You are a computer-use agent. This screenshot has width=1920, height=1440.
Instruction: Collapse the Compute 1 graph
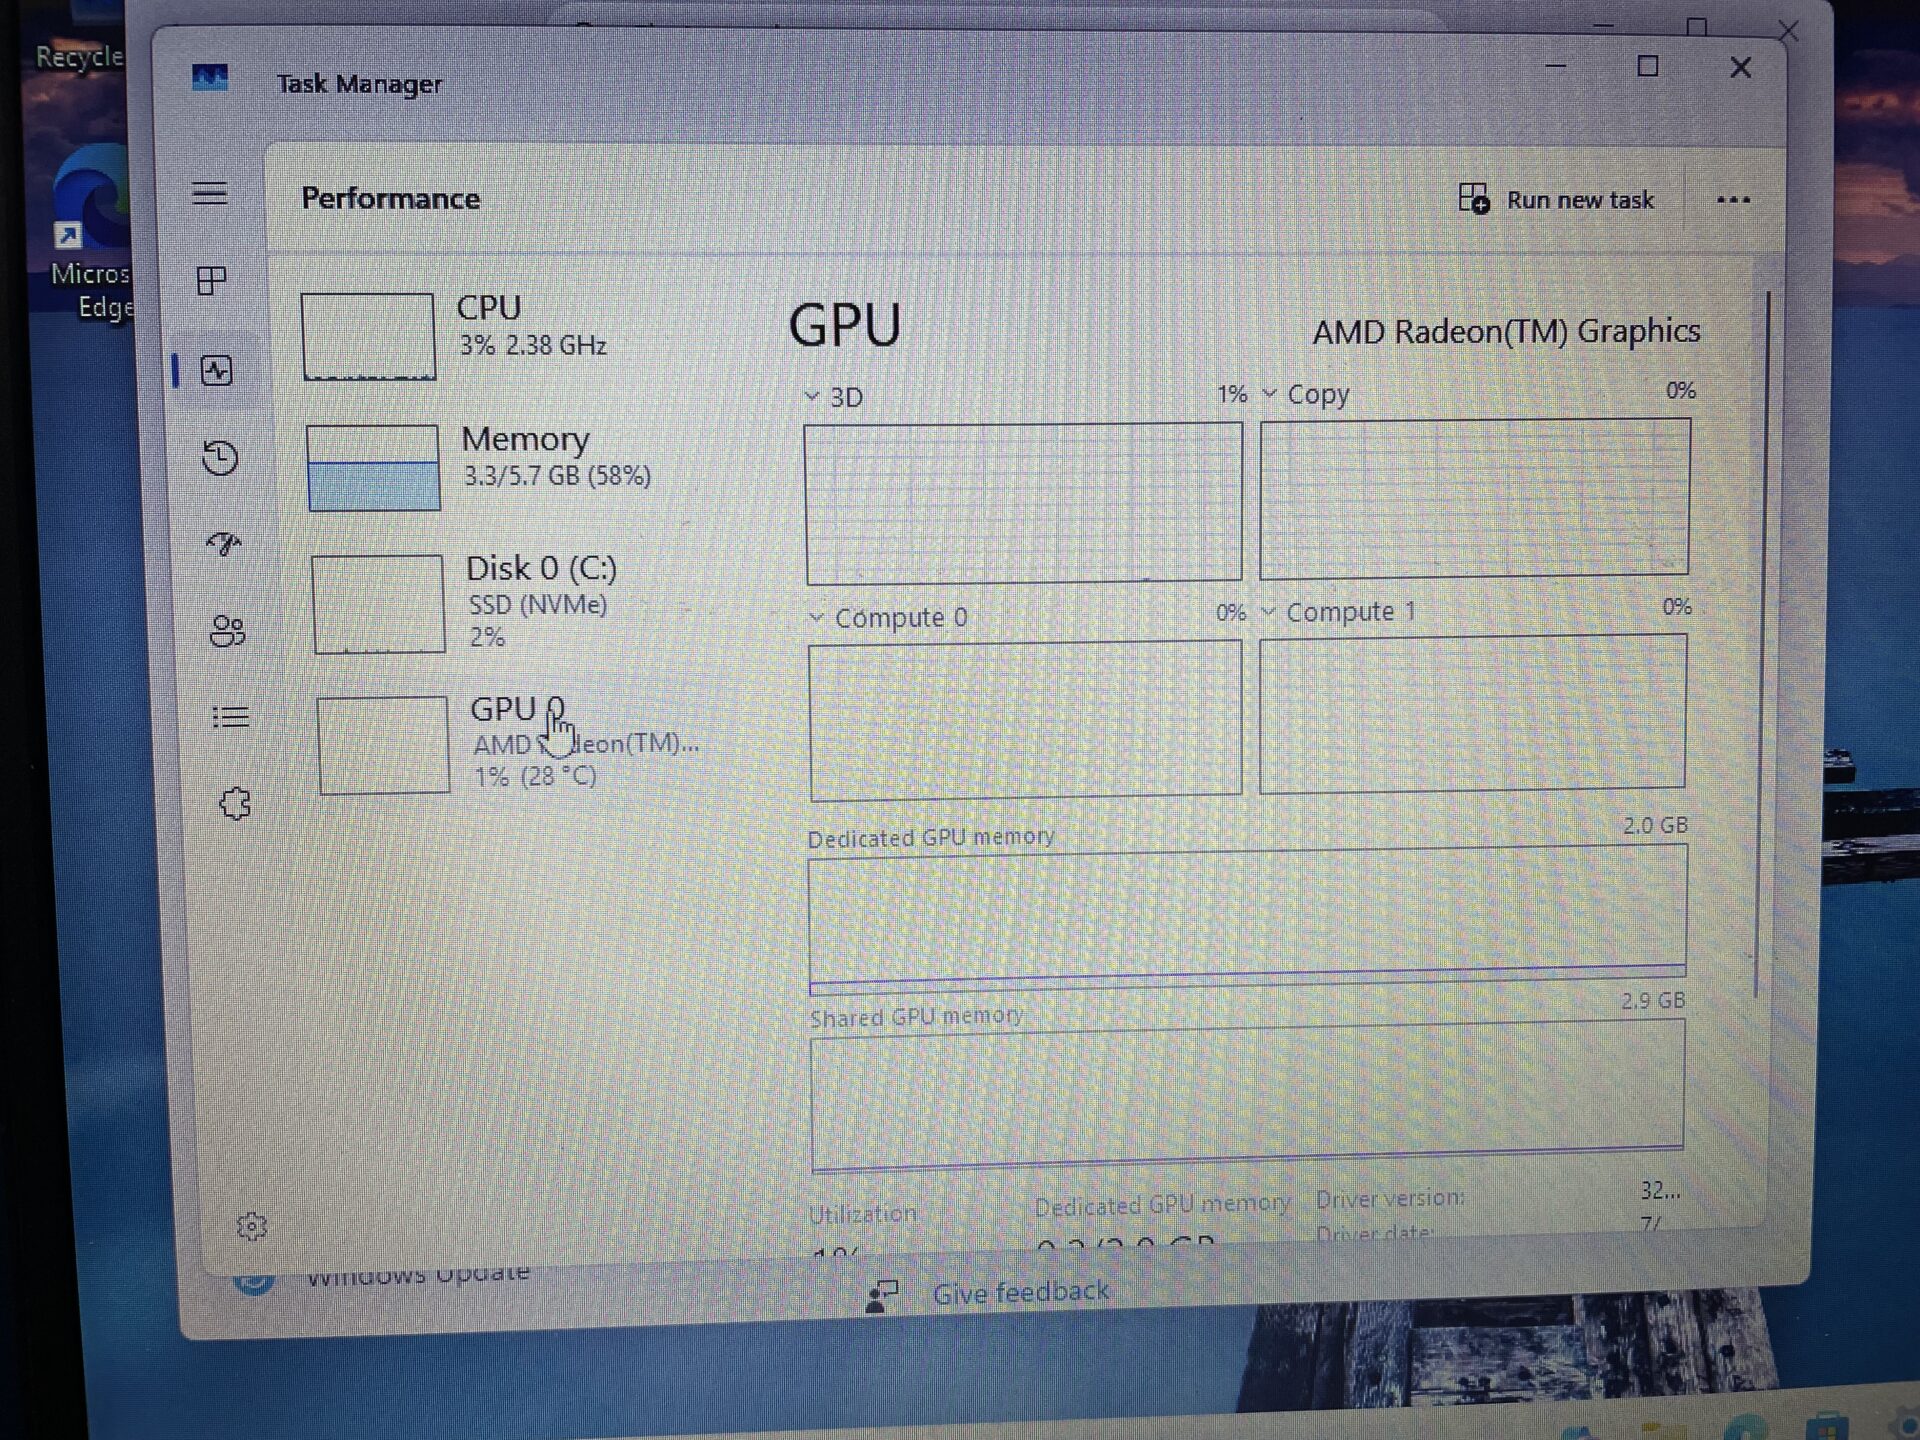(x=1270, y=611)
